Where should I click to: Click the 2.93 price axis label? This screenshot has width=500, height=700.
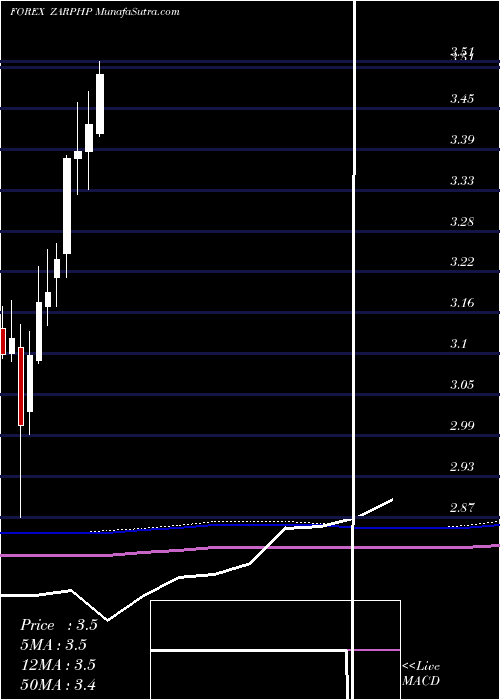point(462,467)
